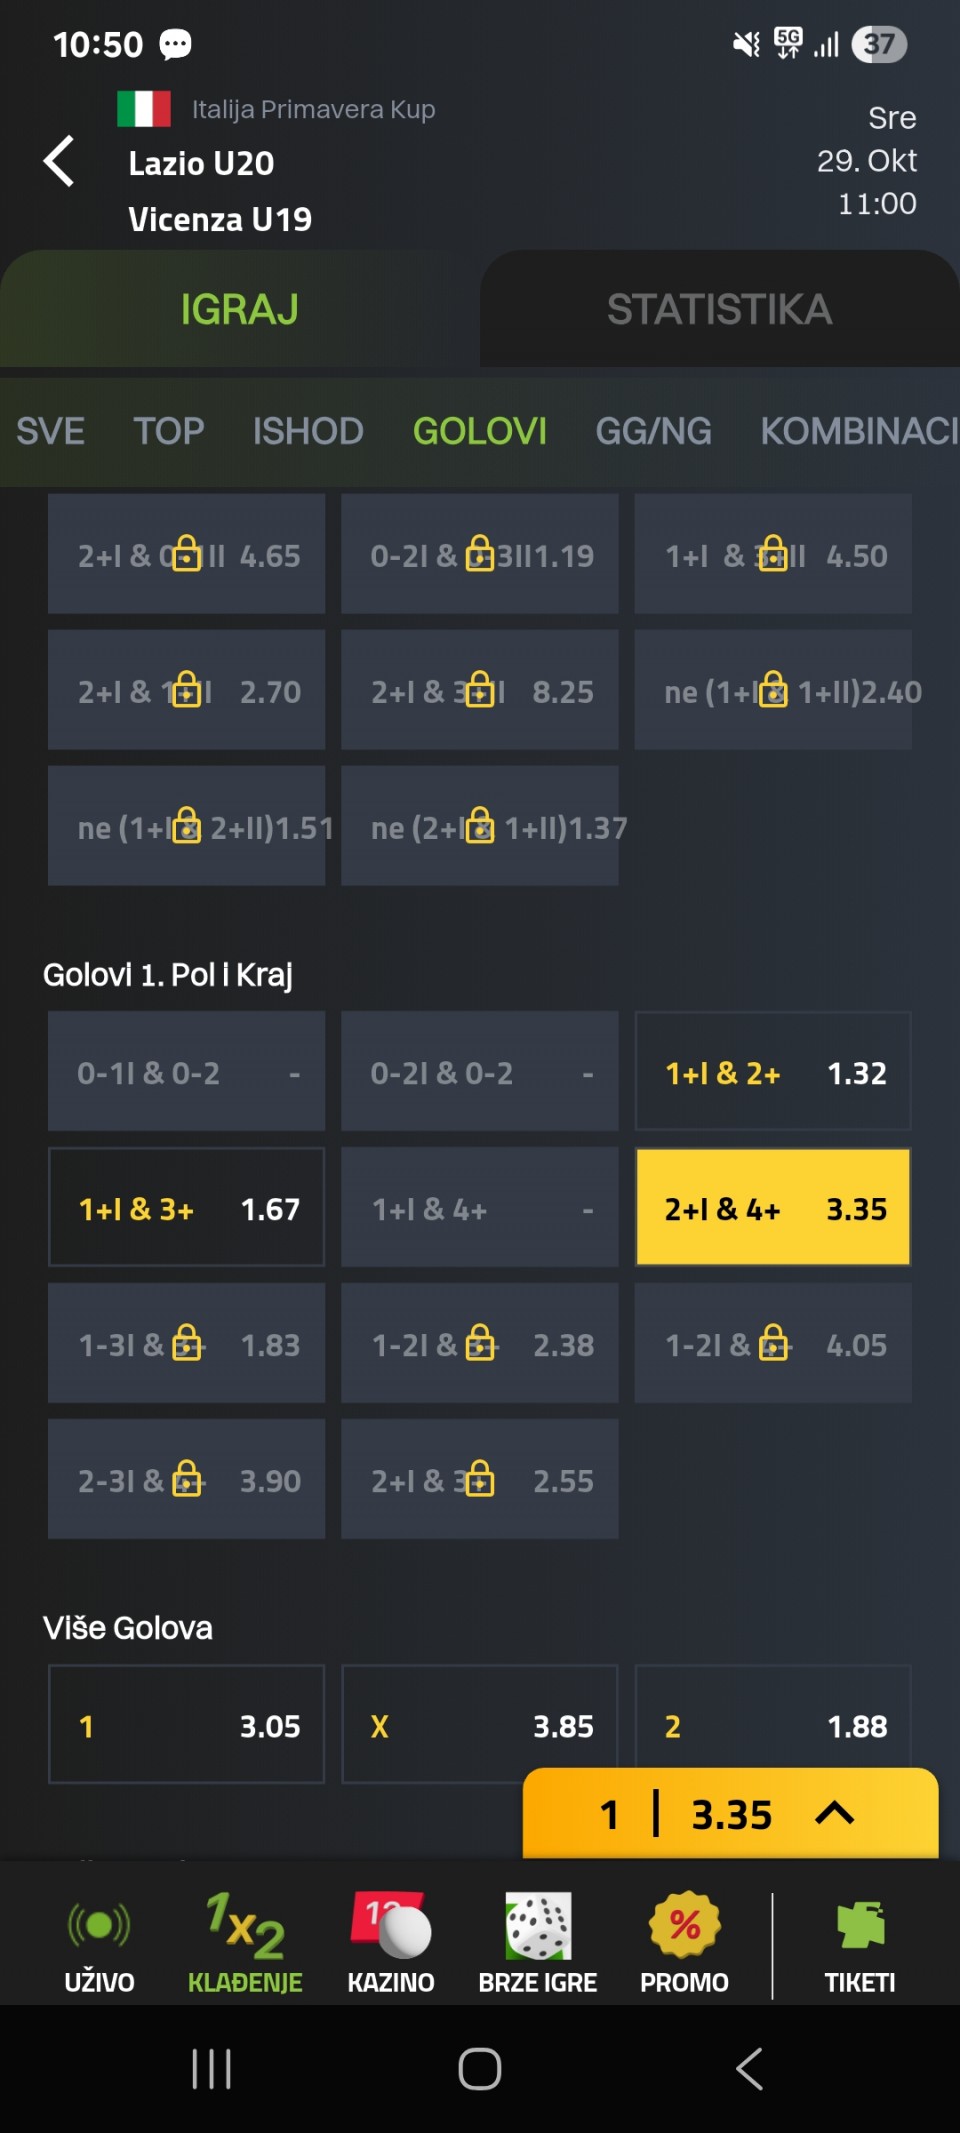The width and height of the screenshot is (960, 2133).
Task: Select the 1+I & 3+ odd 1.67
Action: tap(187, 1208)
